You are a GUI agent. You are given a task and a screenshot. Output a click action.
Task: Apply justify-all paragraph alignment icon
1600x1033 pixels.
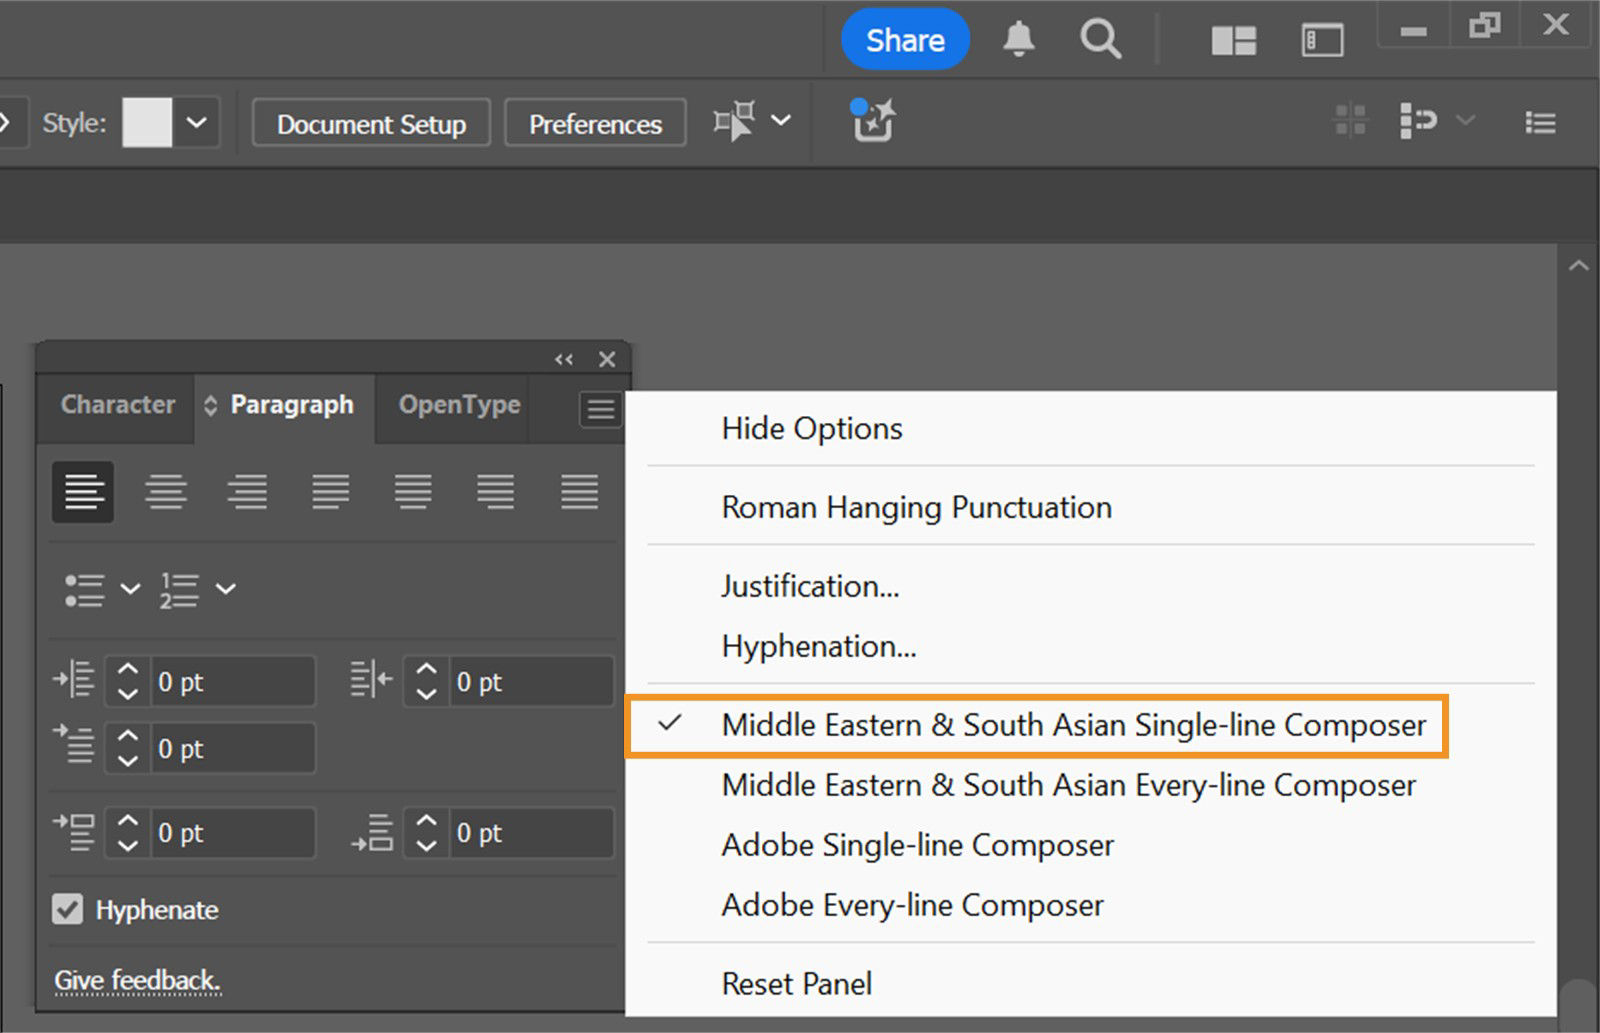pos(578,492)
